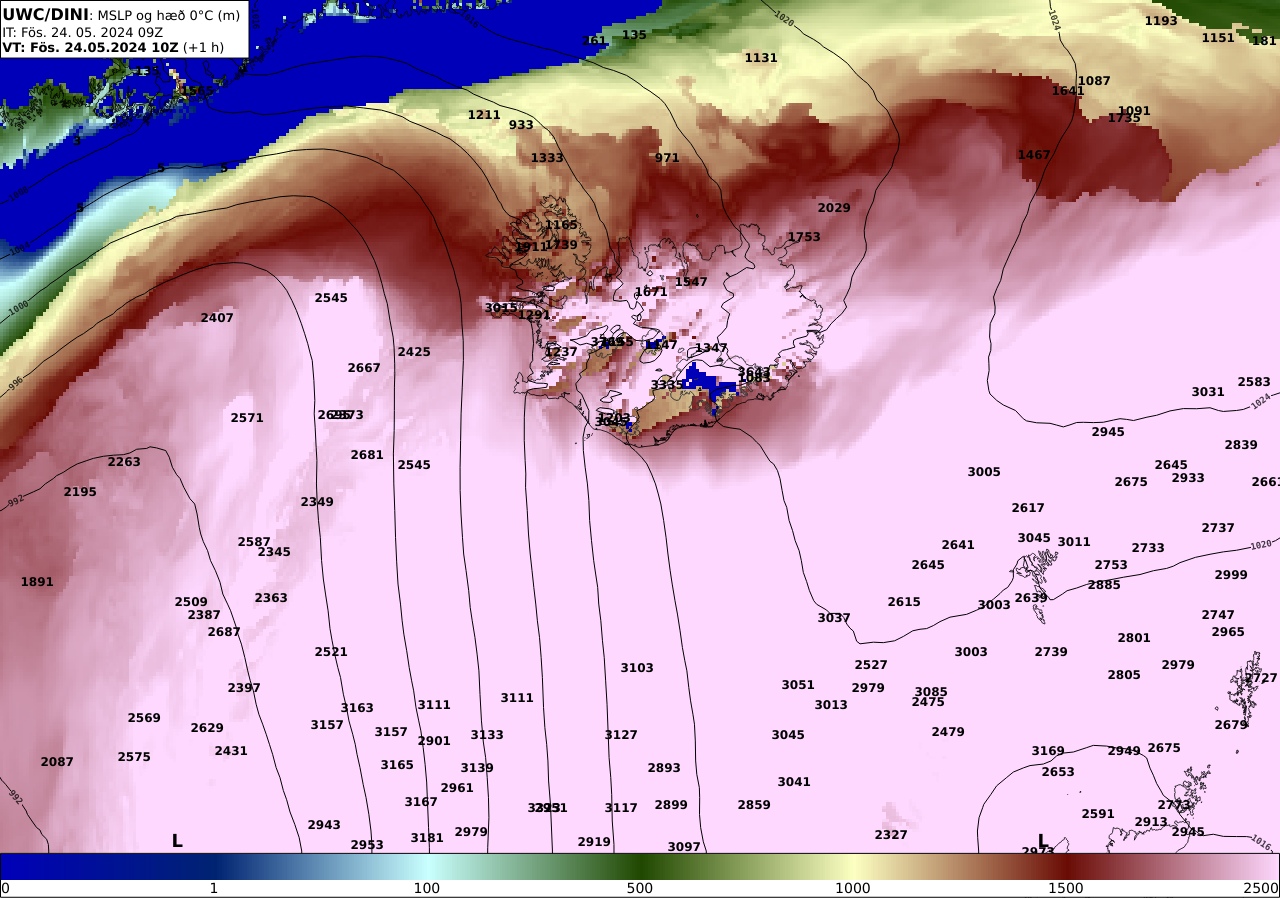1280x898 pixels.
Task: Click the 3037 value
Action: pos(834,618)
